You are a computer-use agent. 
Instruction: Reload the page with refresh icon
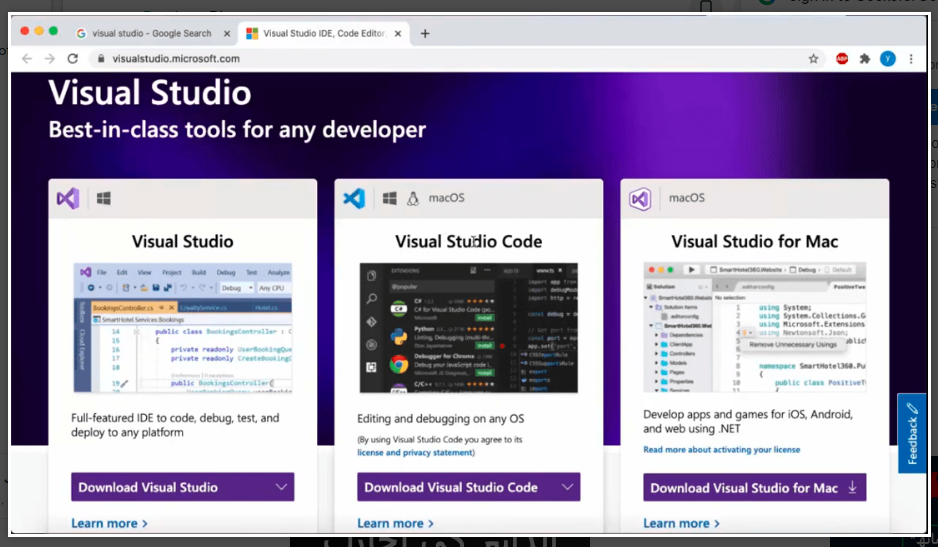72,59
